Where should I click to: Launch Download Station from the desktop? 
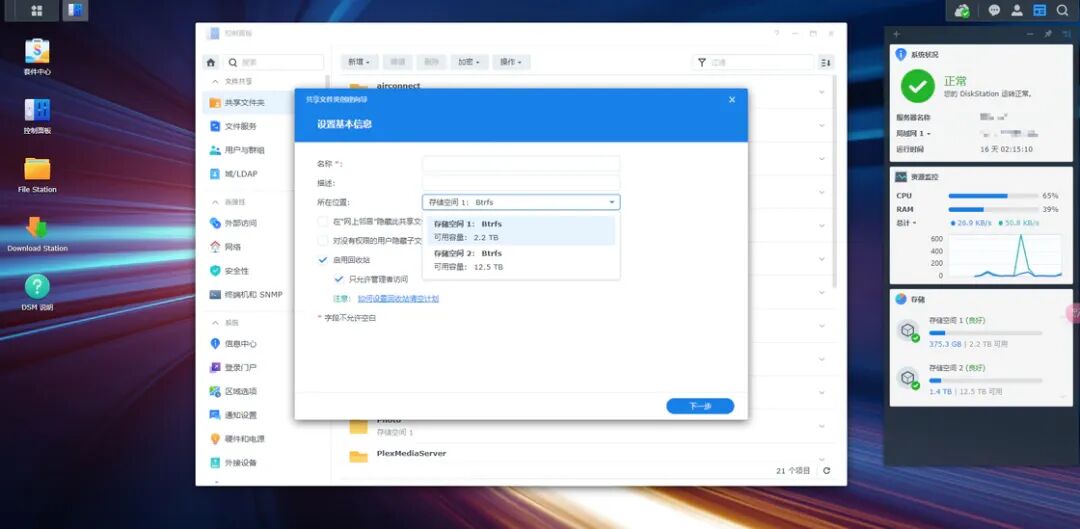pyautogui.click(x=37, y=234)
